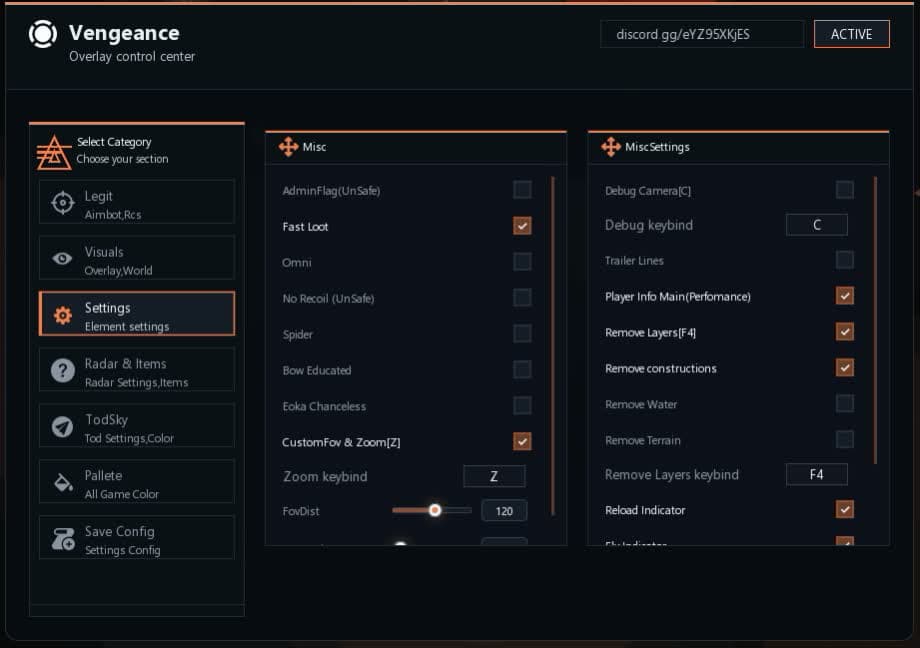920x648 pixels.
Task: Click the MiscSettings panel move icon
Action: pyautogui.click(x=611, y=147)
